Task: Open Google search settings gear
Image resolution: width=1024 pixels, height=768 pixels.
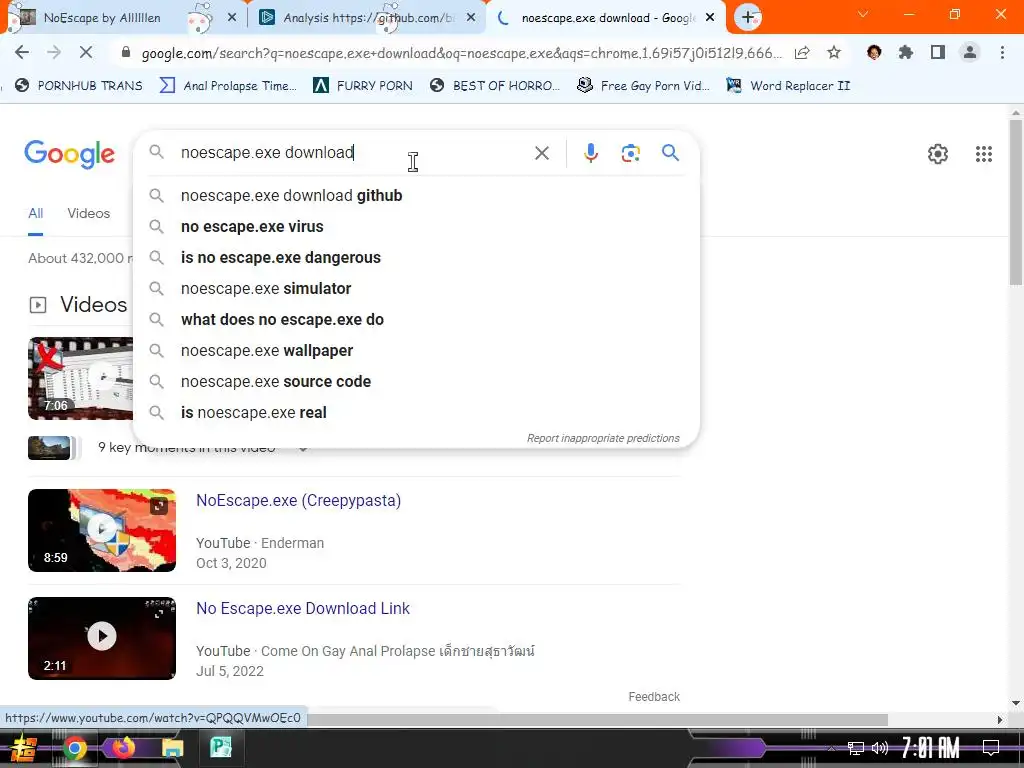Action: pyautogui.click(x=938, y=154)
